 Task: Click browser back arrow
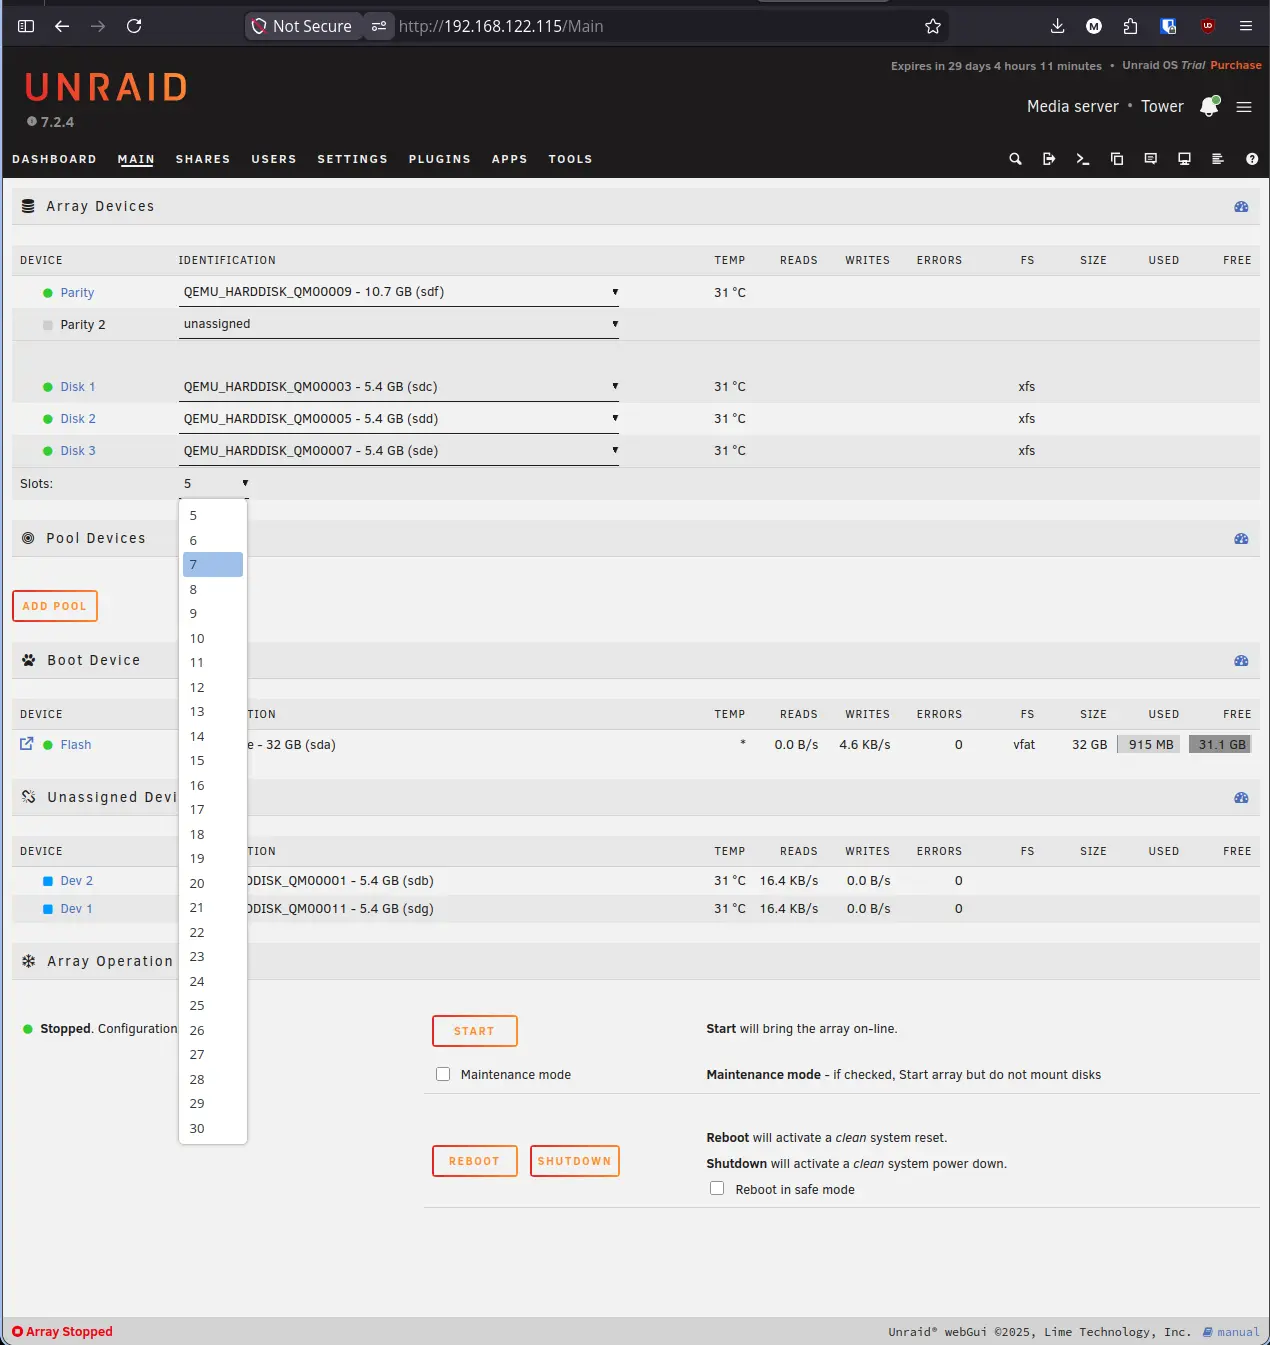tap(62, 26)
